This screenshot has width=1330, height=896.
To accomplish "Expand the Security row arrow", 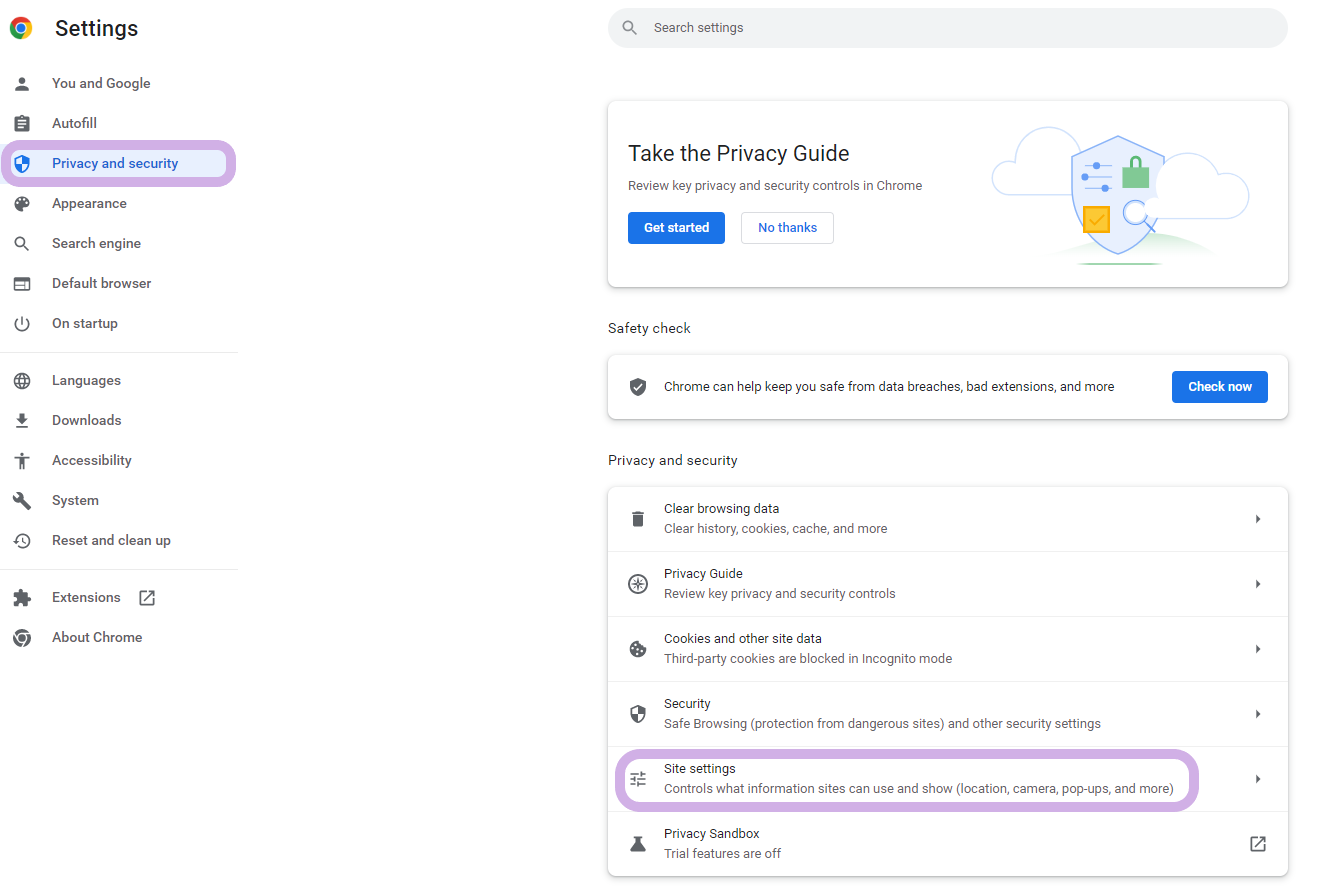I will pyautogui.click(x=1258, y=714).
